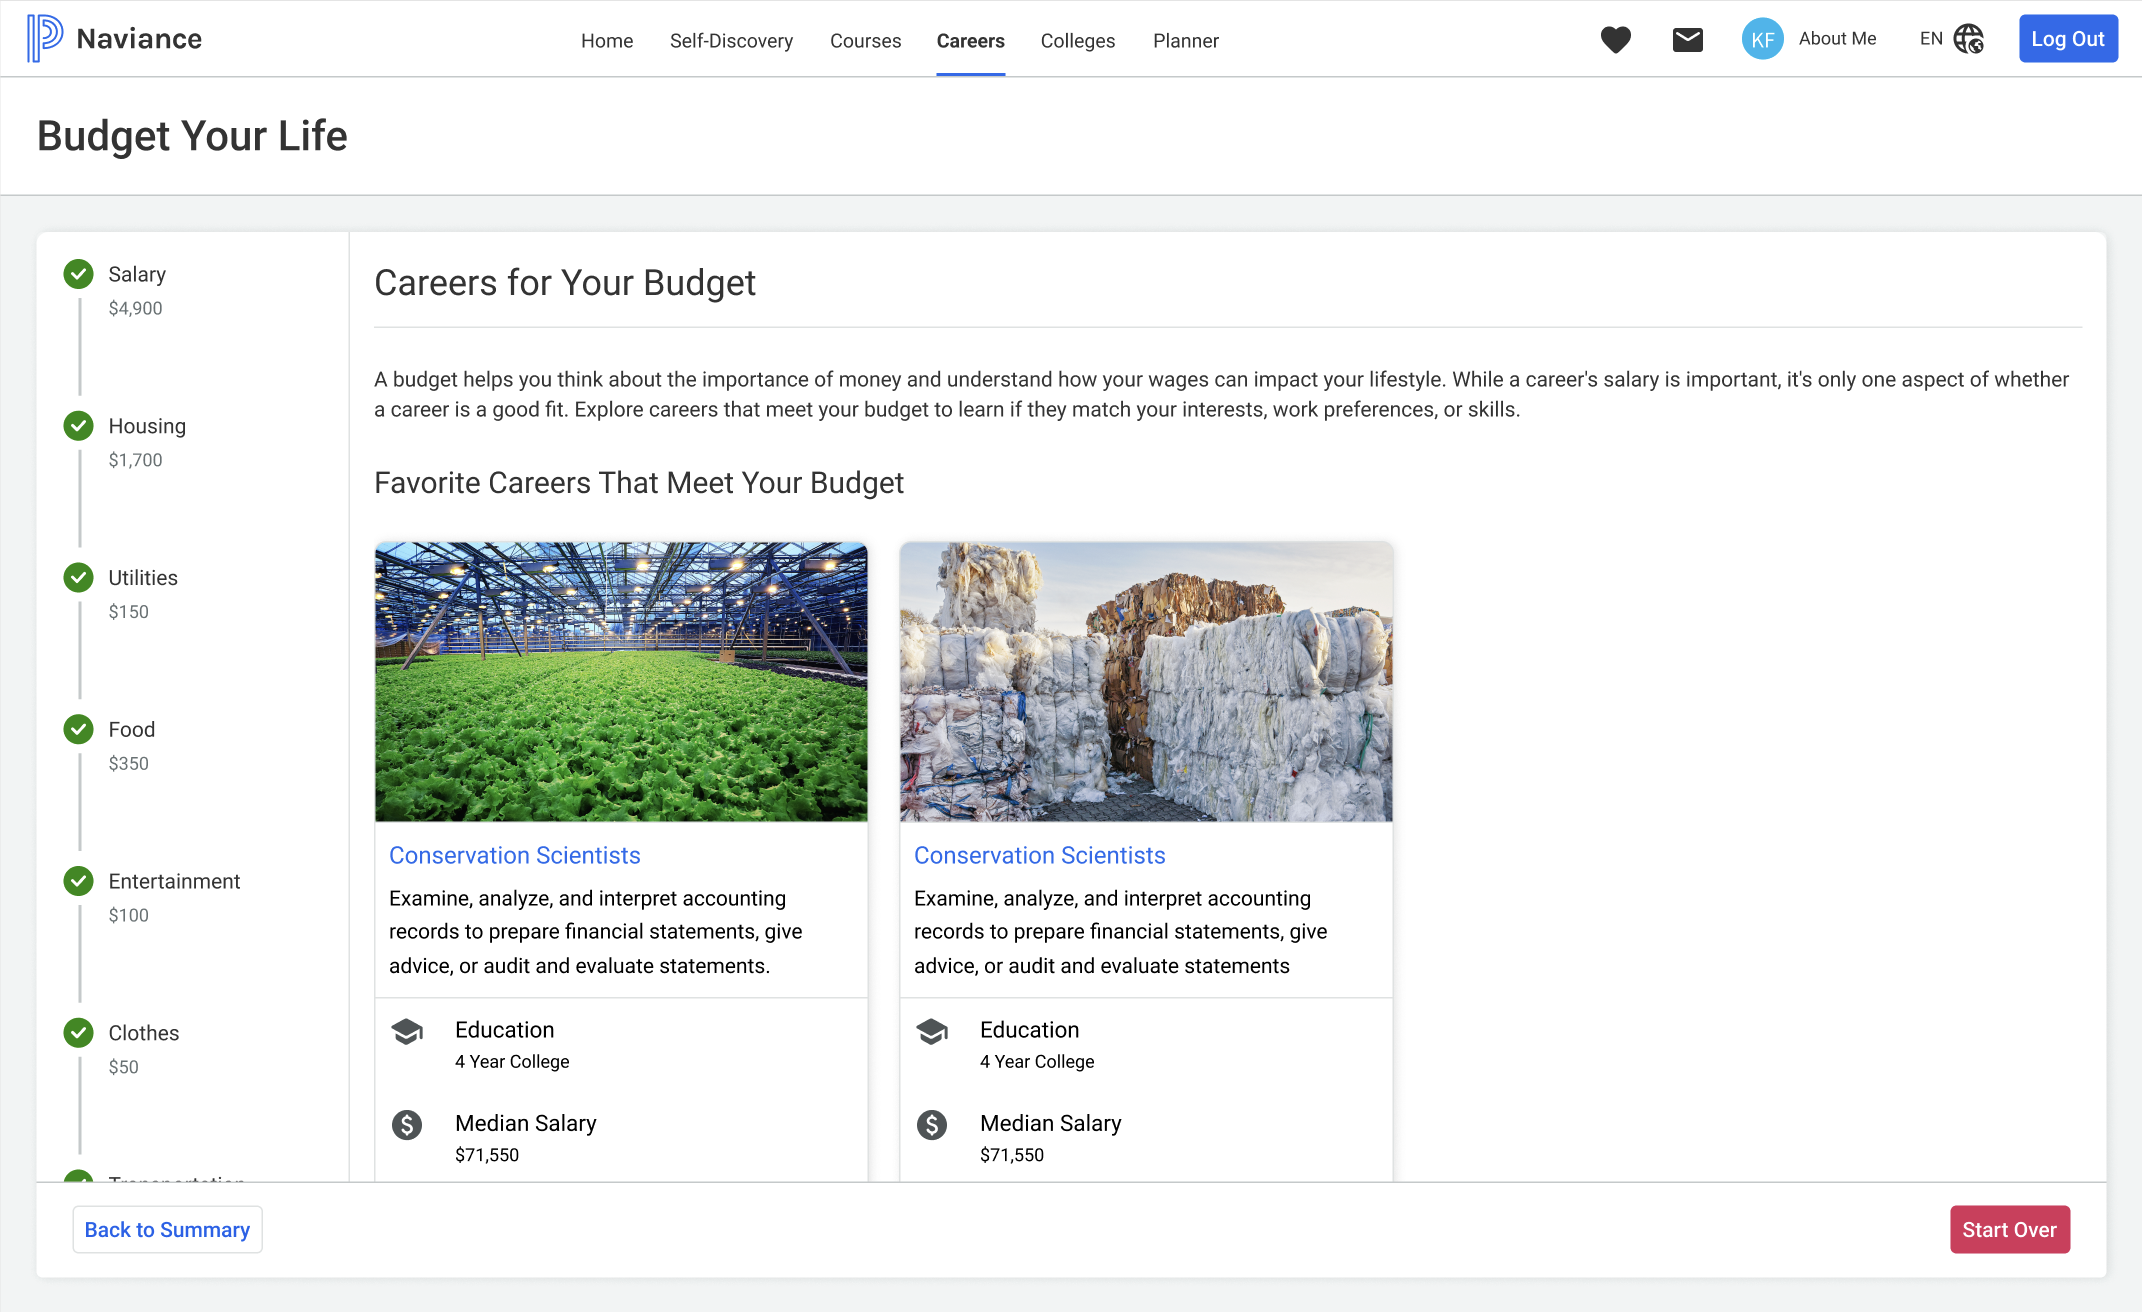The width and height of the screenshot is (2142, 1312).
Task: Click the $100 entertainment amount
Action: 128,916
